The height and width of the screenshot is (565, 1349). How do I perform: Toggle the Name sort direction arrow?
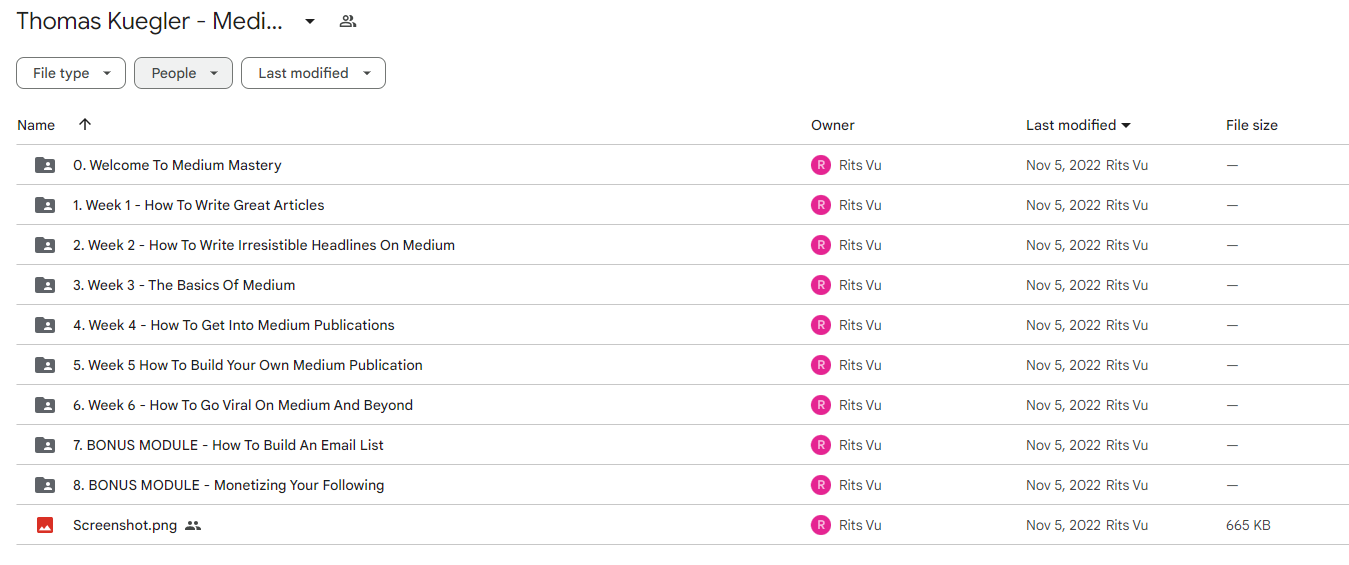(85, 125)
